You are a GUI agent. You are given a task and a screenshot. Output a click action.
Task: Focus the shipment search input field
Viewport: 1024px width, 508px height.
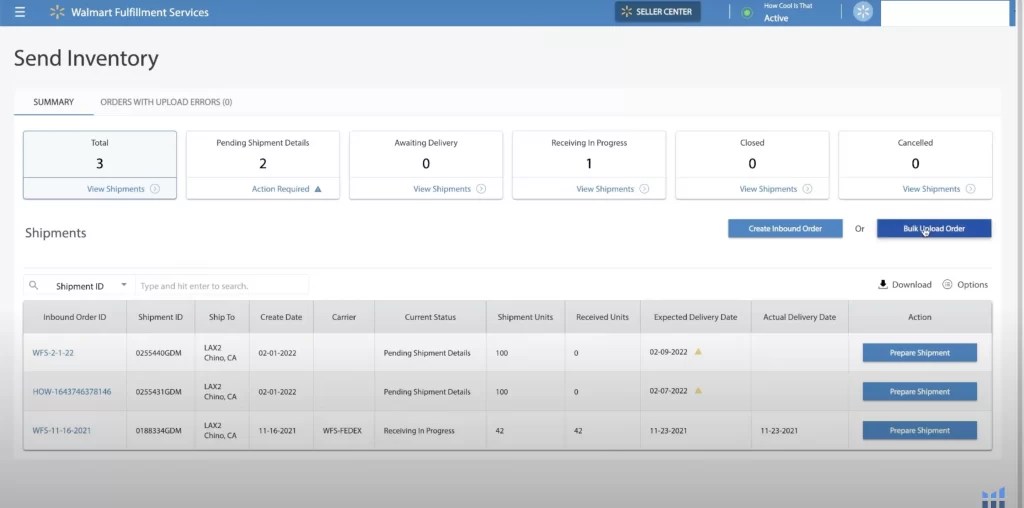221,285
